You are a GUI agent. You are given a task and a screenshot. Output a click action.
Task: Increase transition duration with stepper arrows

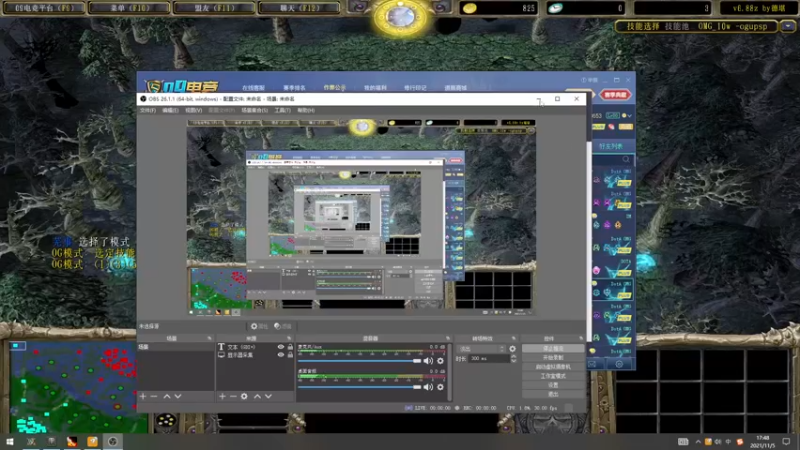click(513, 357)
